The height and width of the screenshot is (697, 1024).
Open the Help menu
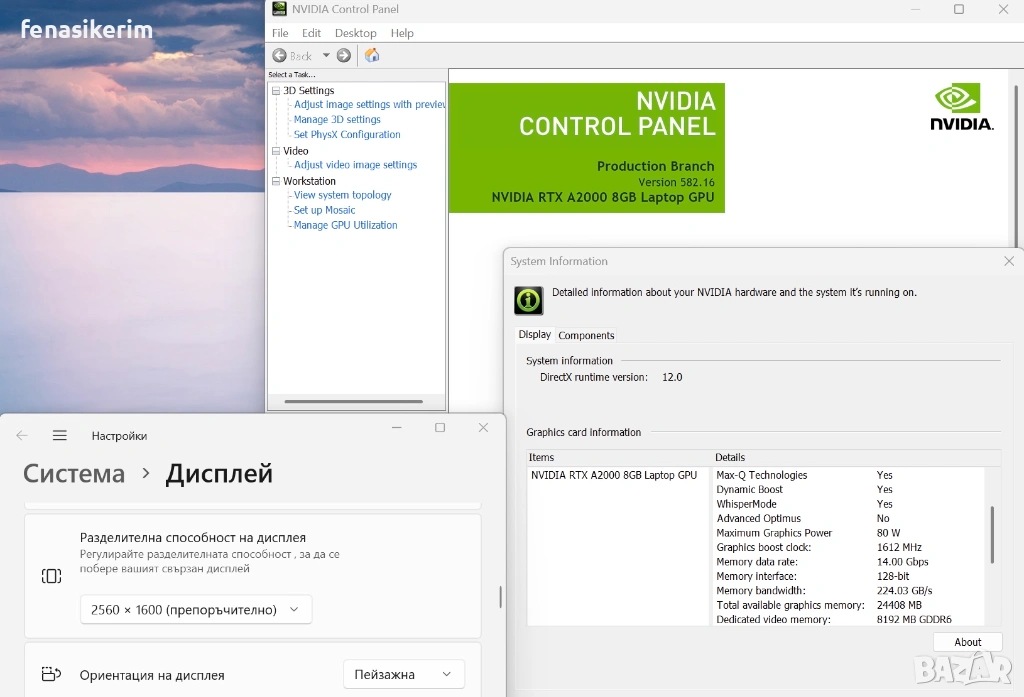[402, 33]
